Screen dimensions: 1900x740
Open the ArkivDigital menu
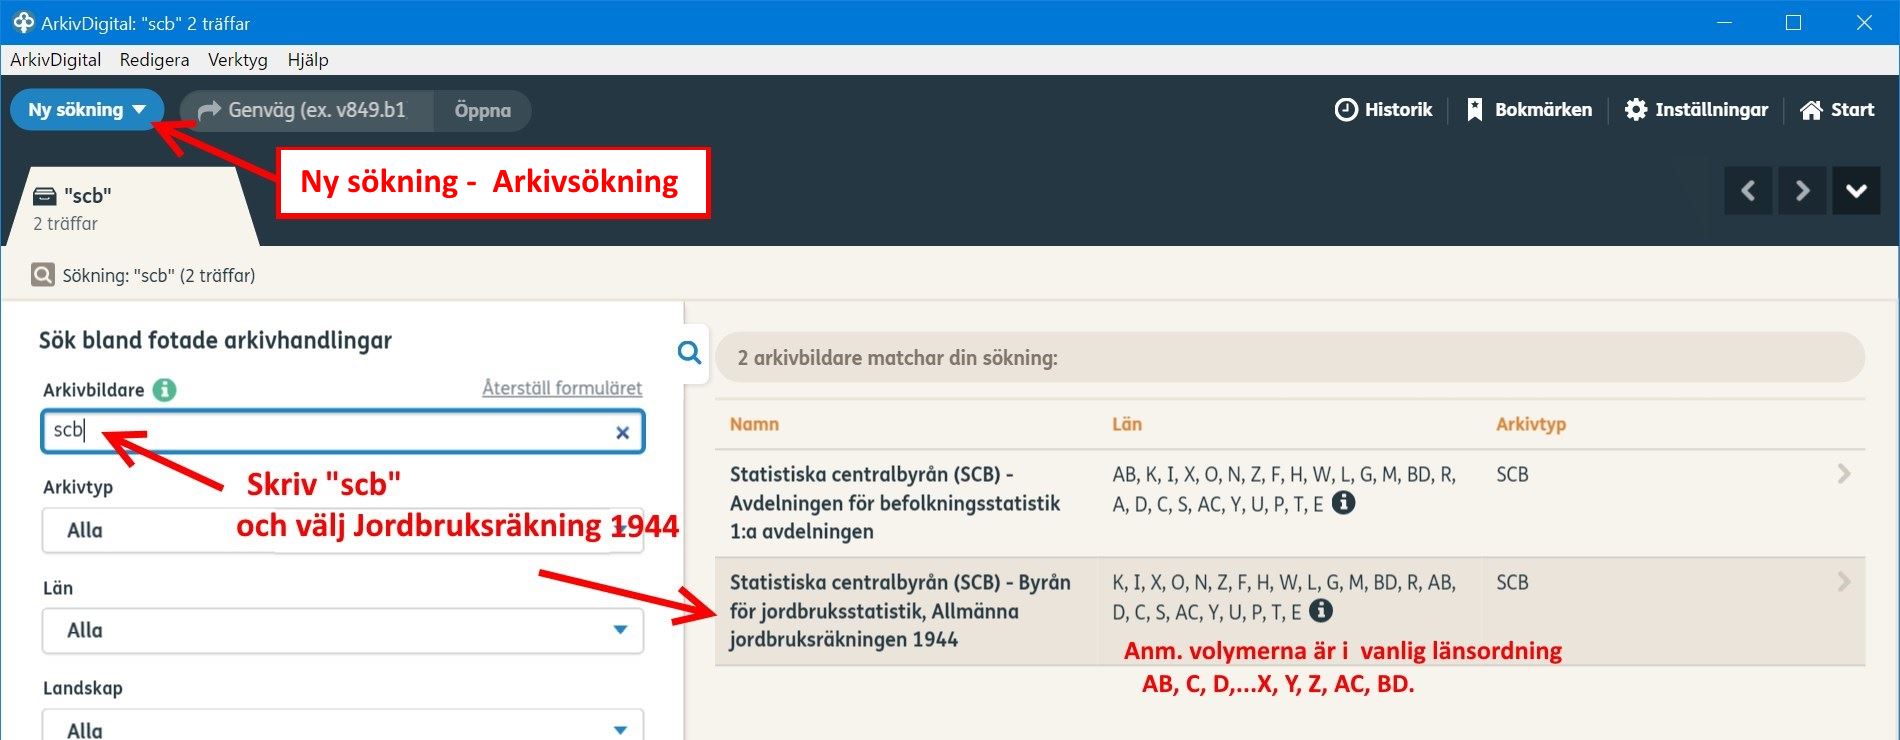click(56, 60)
